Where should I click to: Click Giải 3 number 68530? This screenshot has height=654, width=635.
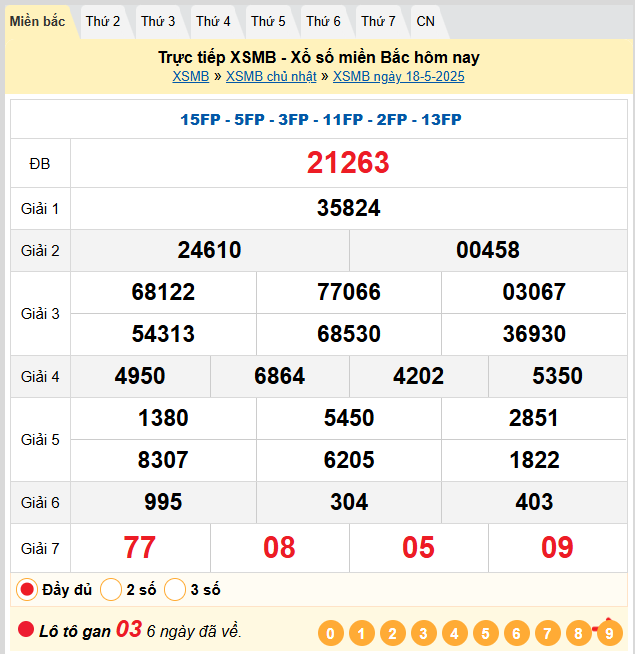(349, 334)
